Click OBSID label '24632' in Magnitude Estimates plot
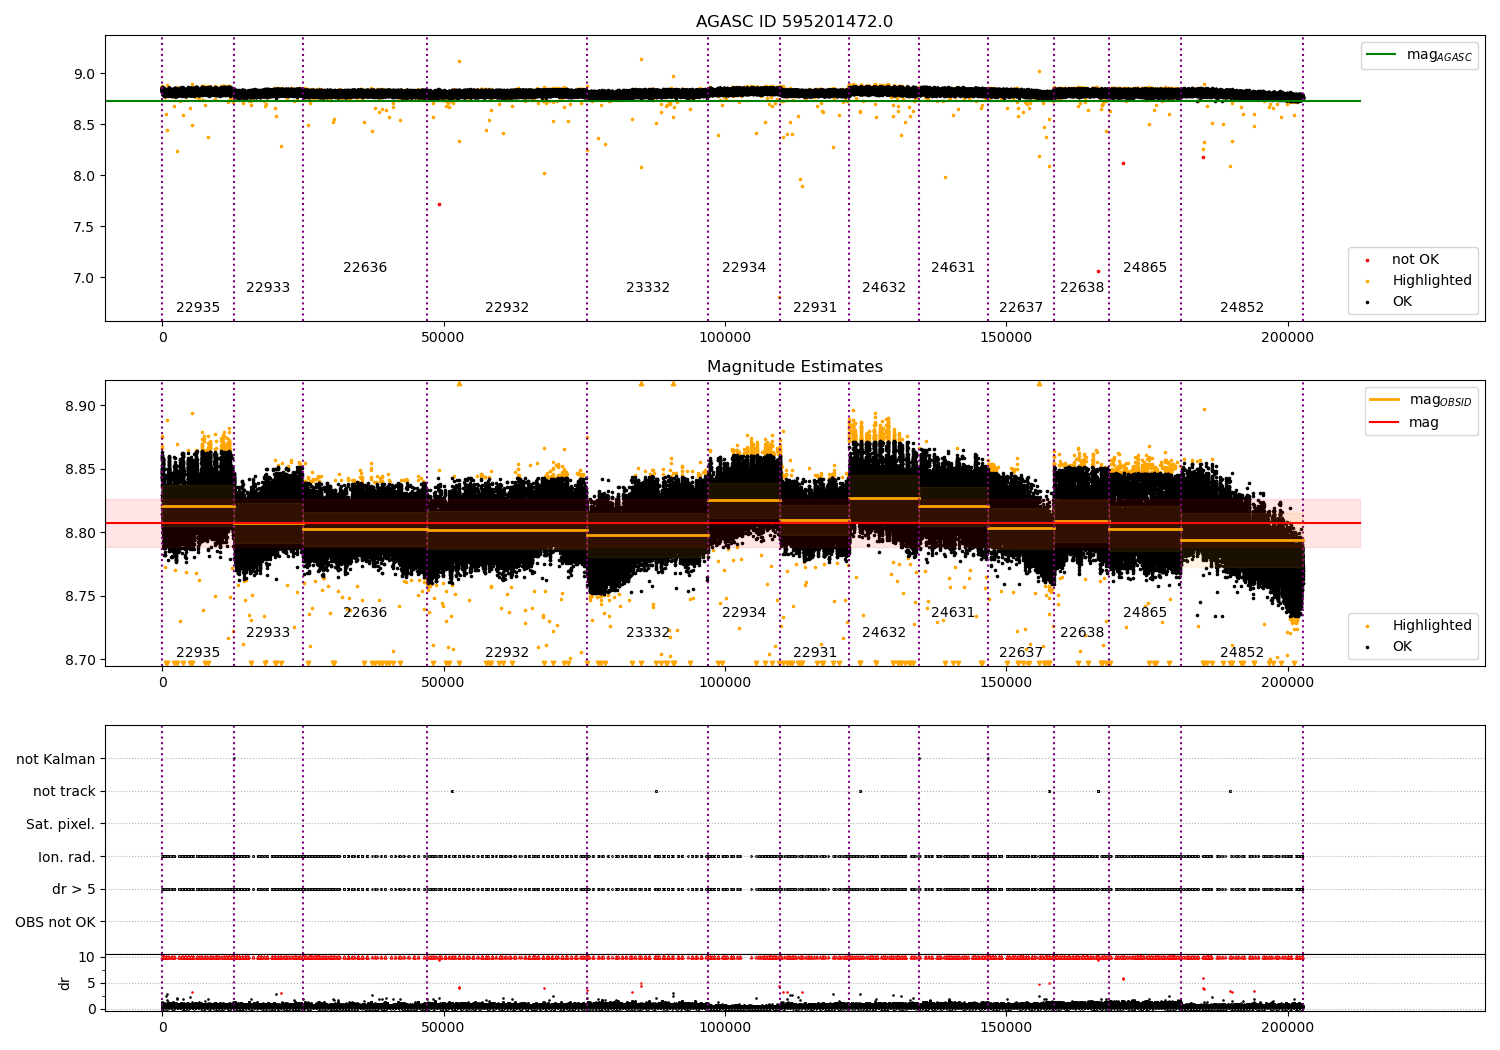Image resolution: width=1500 pixels, height=1050 pixels. coord(884,633)
